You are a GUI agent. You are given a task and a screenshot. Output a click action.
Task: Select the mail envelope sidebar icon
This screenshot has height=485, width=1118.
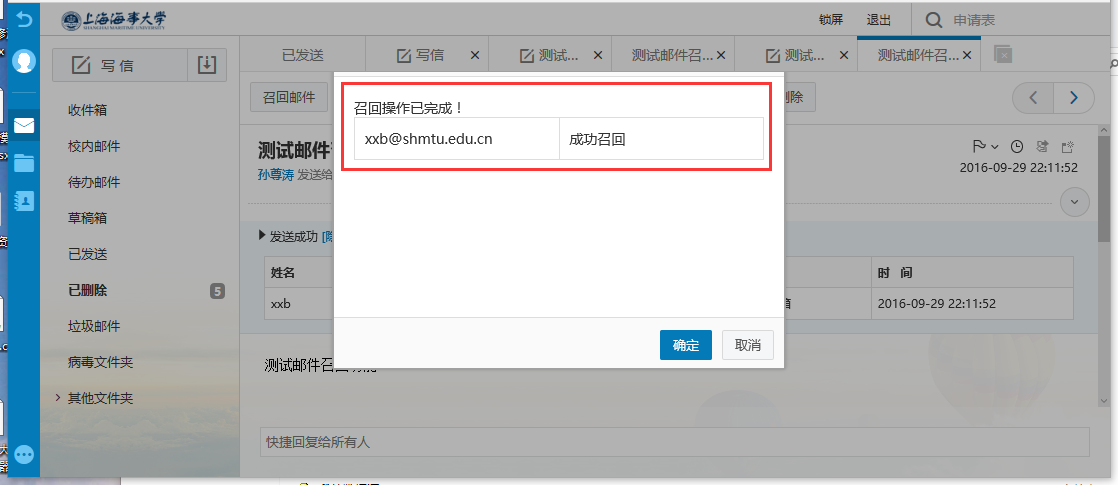[x=24, y=126]
